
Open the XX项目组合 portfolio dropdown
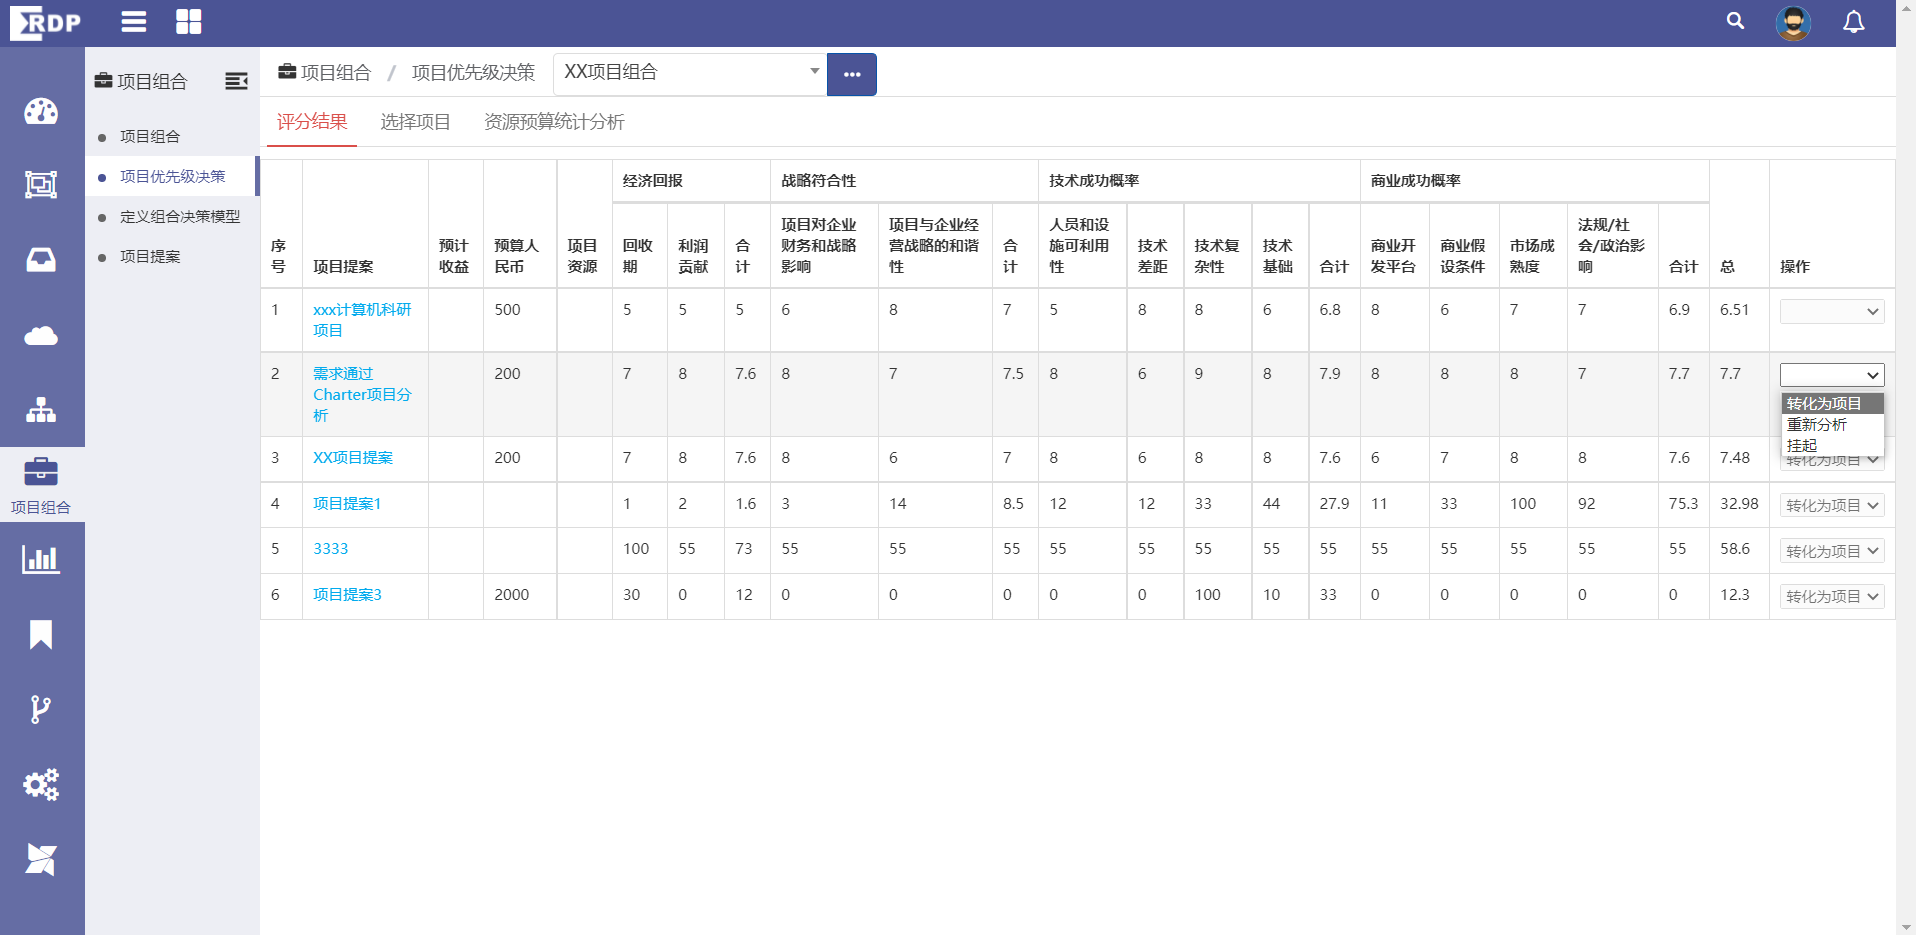click(690, 73)
